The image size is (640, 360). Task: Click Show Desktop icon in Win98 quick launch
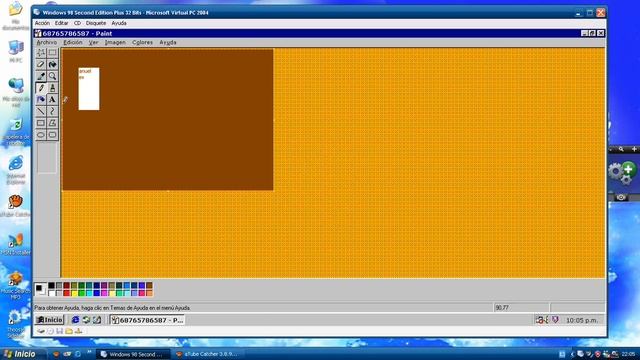click(x=97, y=320)
